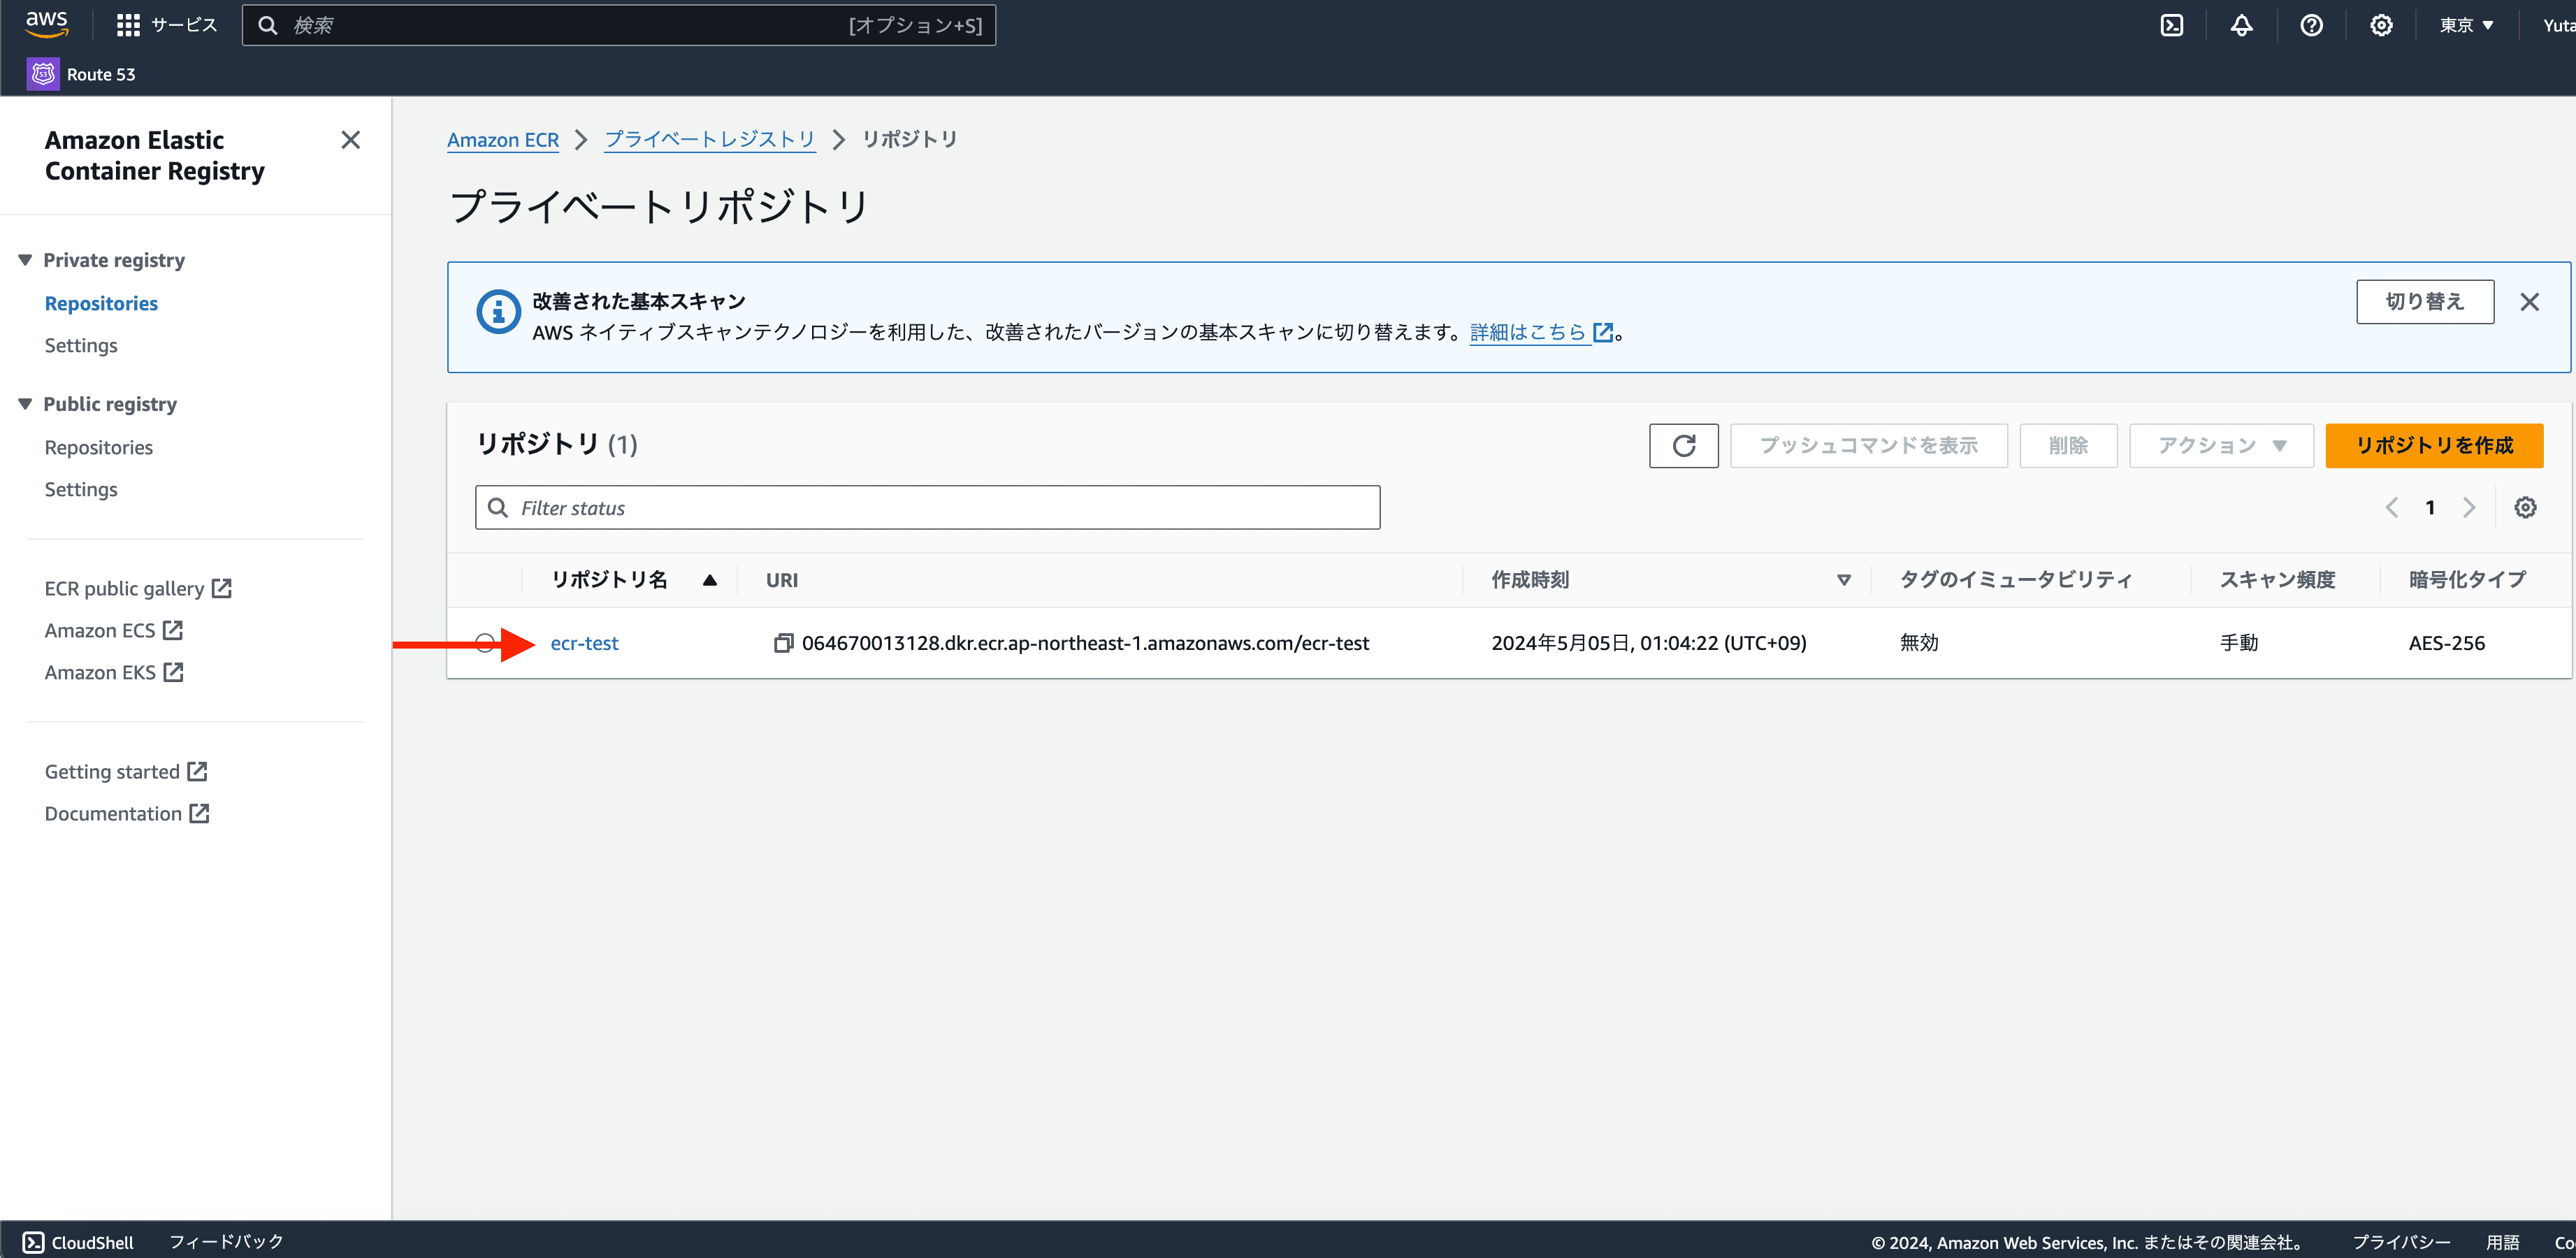Open Amazon EKS external link
Screen dimensions: 2576x1258
112,672
